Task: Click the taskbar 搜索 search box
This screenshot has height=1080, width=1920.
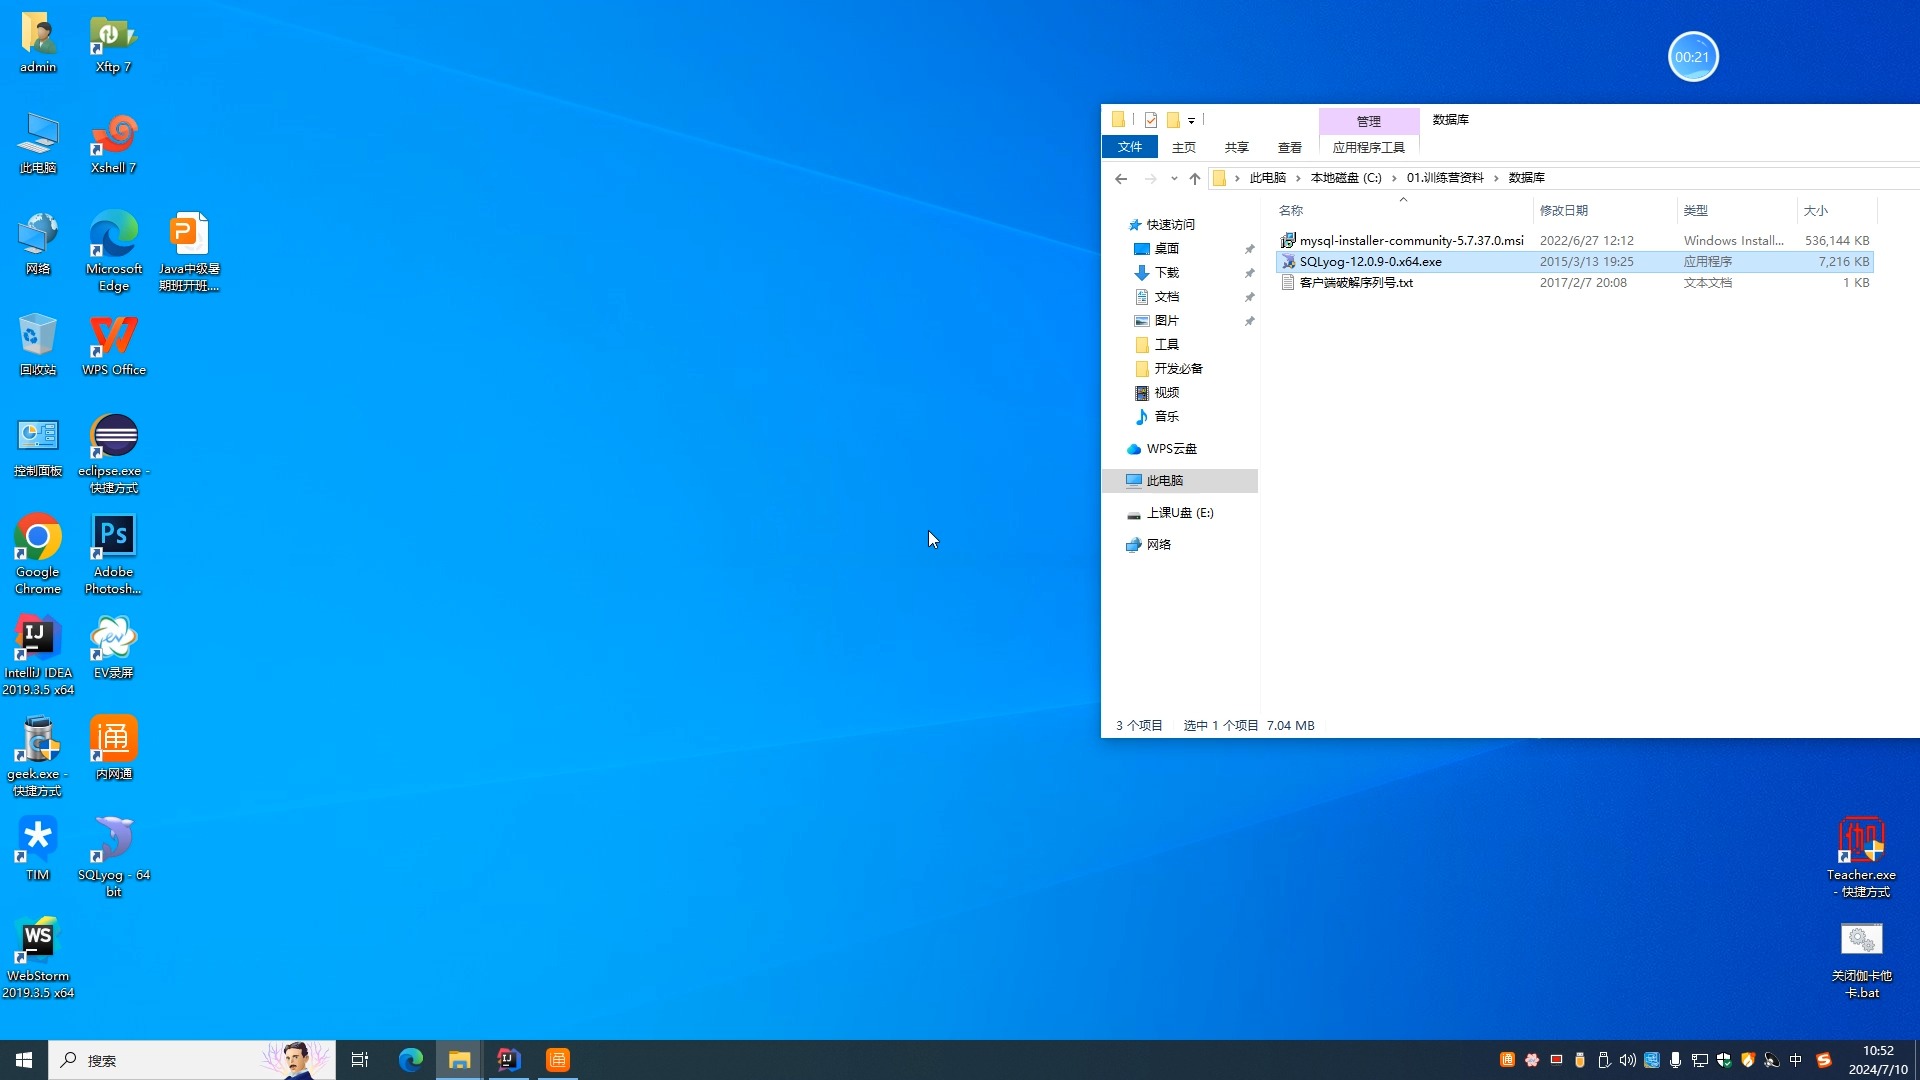Action: (x=192, y=1060)
